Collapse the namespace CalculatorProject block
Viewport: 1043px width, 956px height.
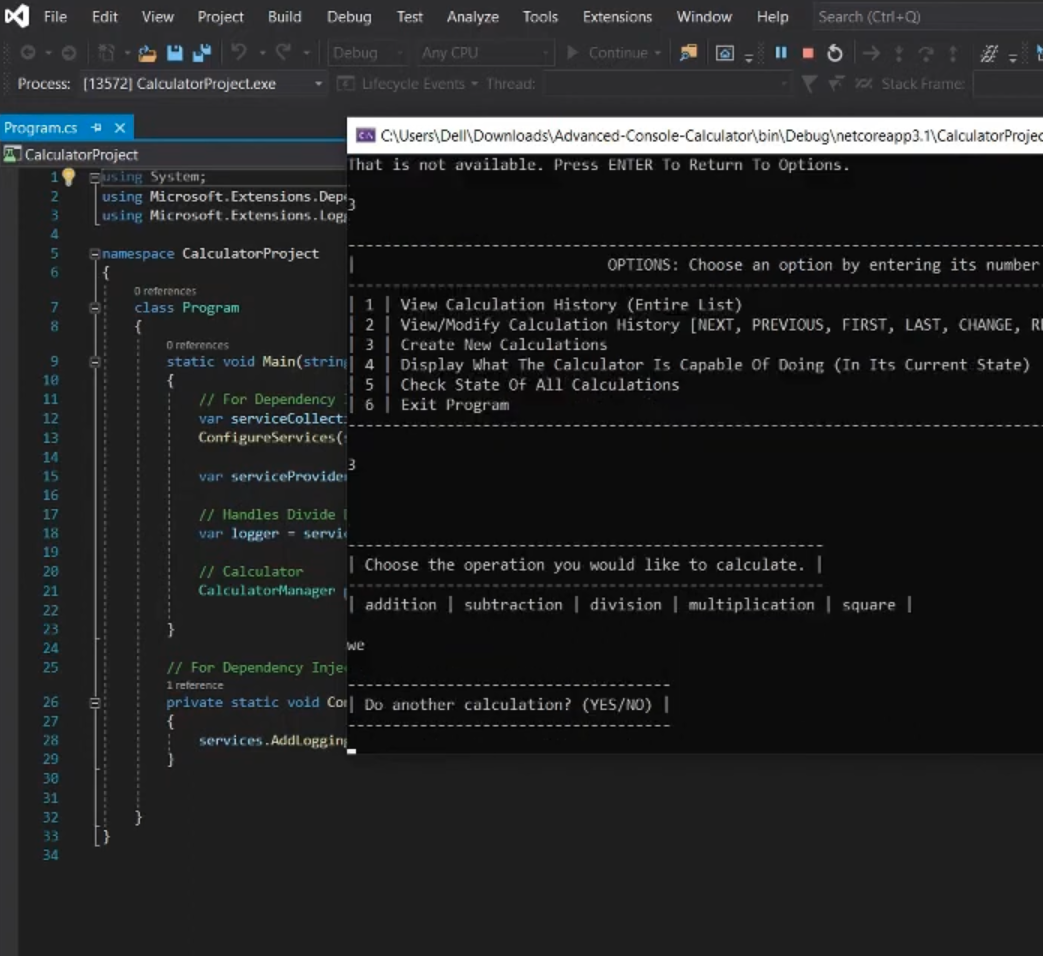94,253
